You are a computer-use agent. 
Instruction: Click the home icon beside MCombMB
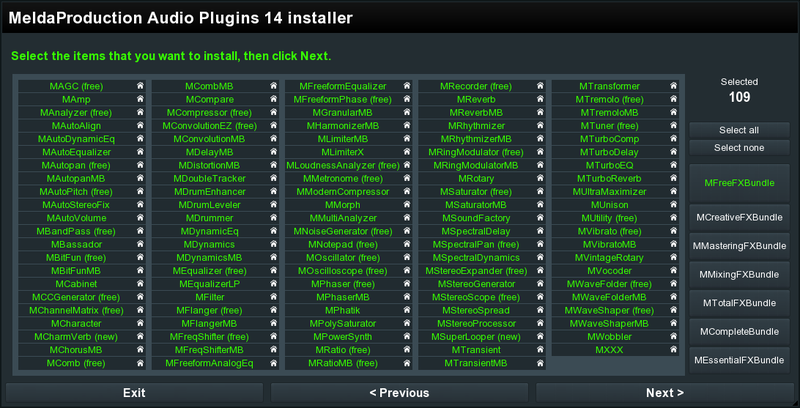[x=273, y=86]
